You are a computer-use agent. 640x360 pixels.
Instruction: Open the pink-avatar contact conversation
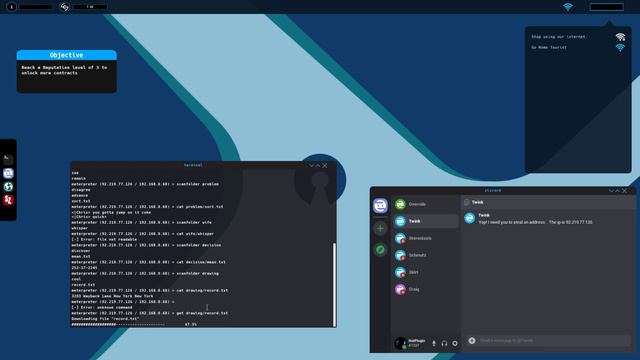(x=426, y=289)
